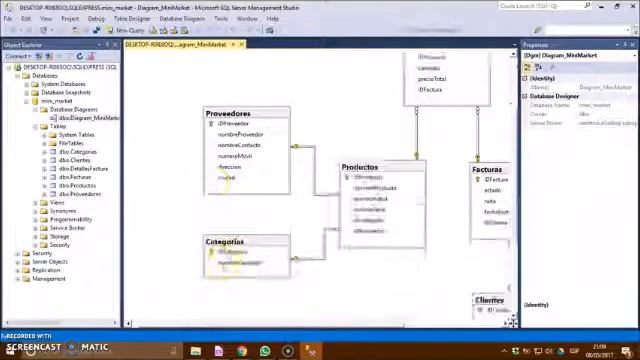Click the Quick Launch search magnifier icon
640x360 pixels.
click(587, 6)
